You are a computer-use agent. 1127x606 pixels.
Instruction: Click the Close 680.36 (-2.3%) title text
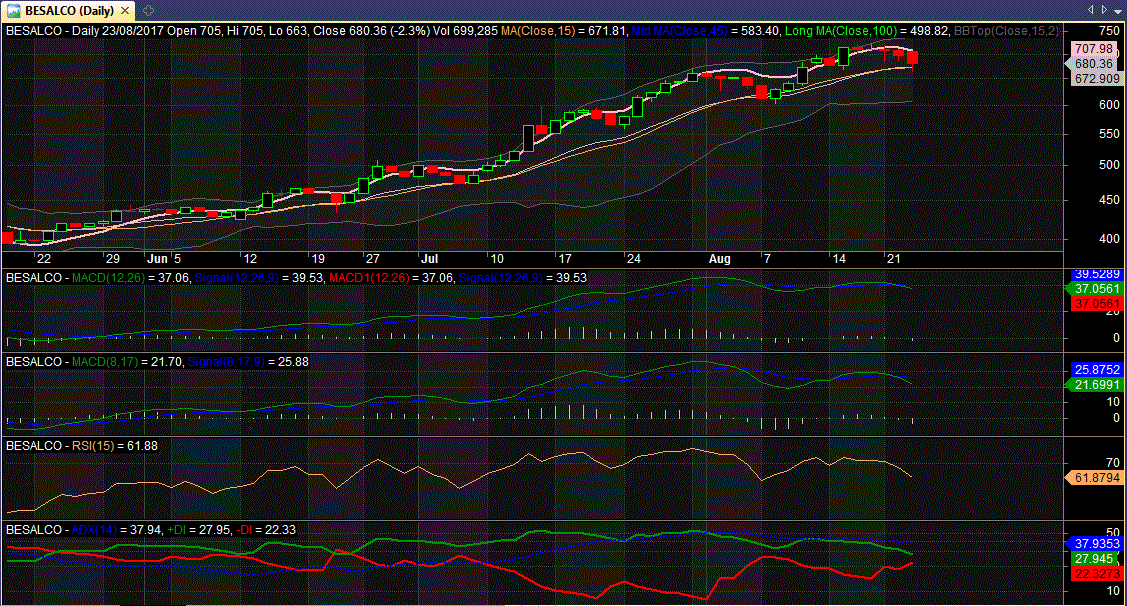pos(372,31)
